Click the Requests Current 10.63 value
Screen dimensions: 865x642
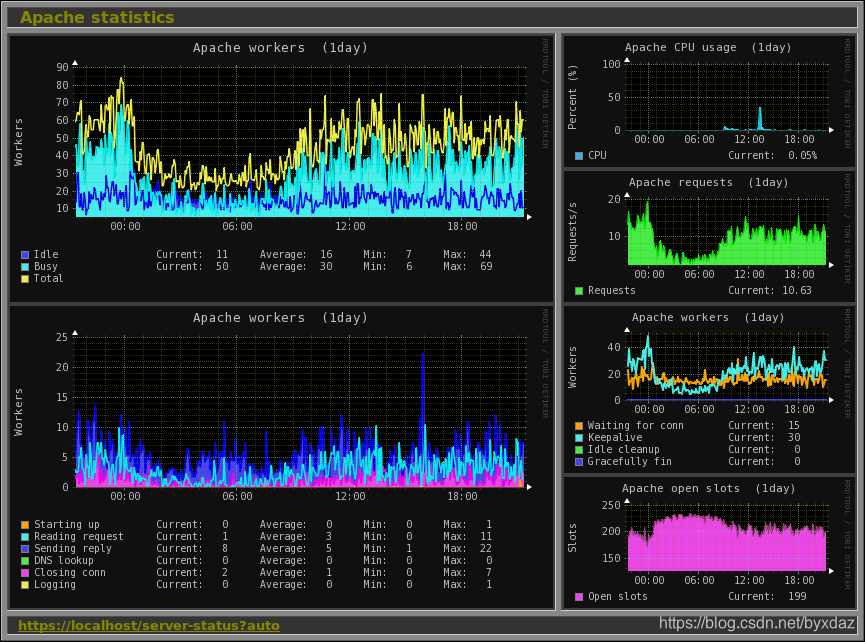(x=797, y=290)
